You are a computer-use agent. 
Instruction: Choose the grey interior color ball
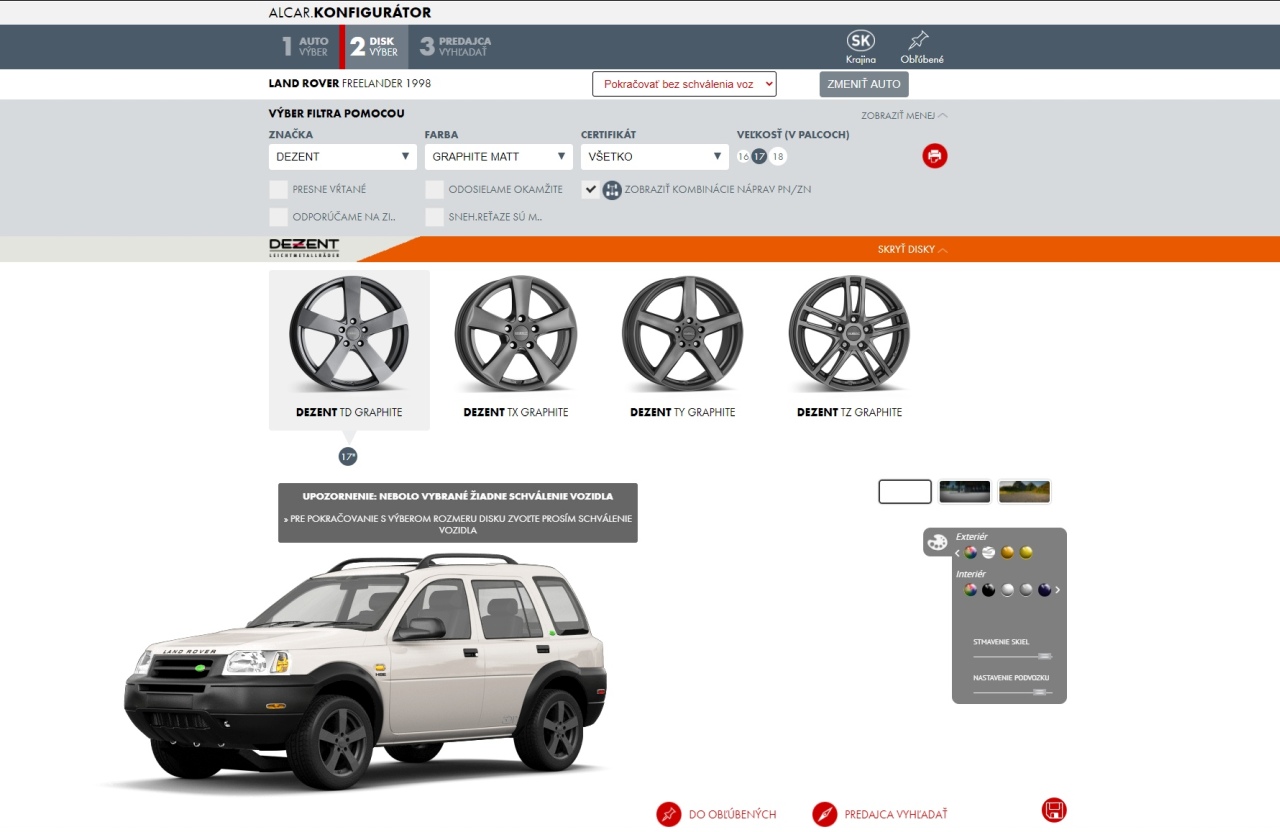pos(1026,590)
